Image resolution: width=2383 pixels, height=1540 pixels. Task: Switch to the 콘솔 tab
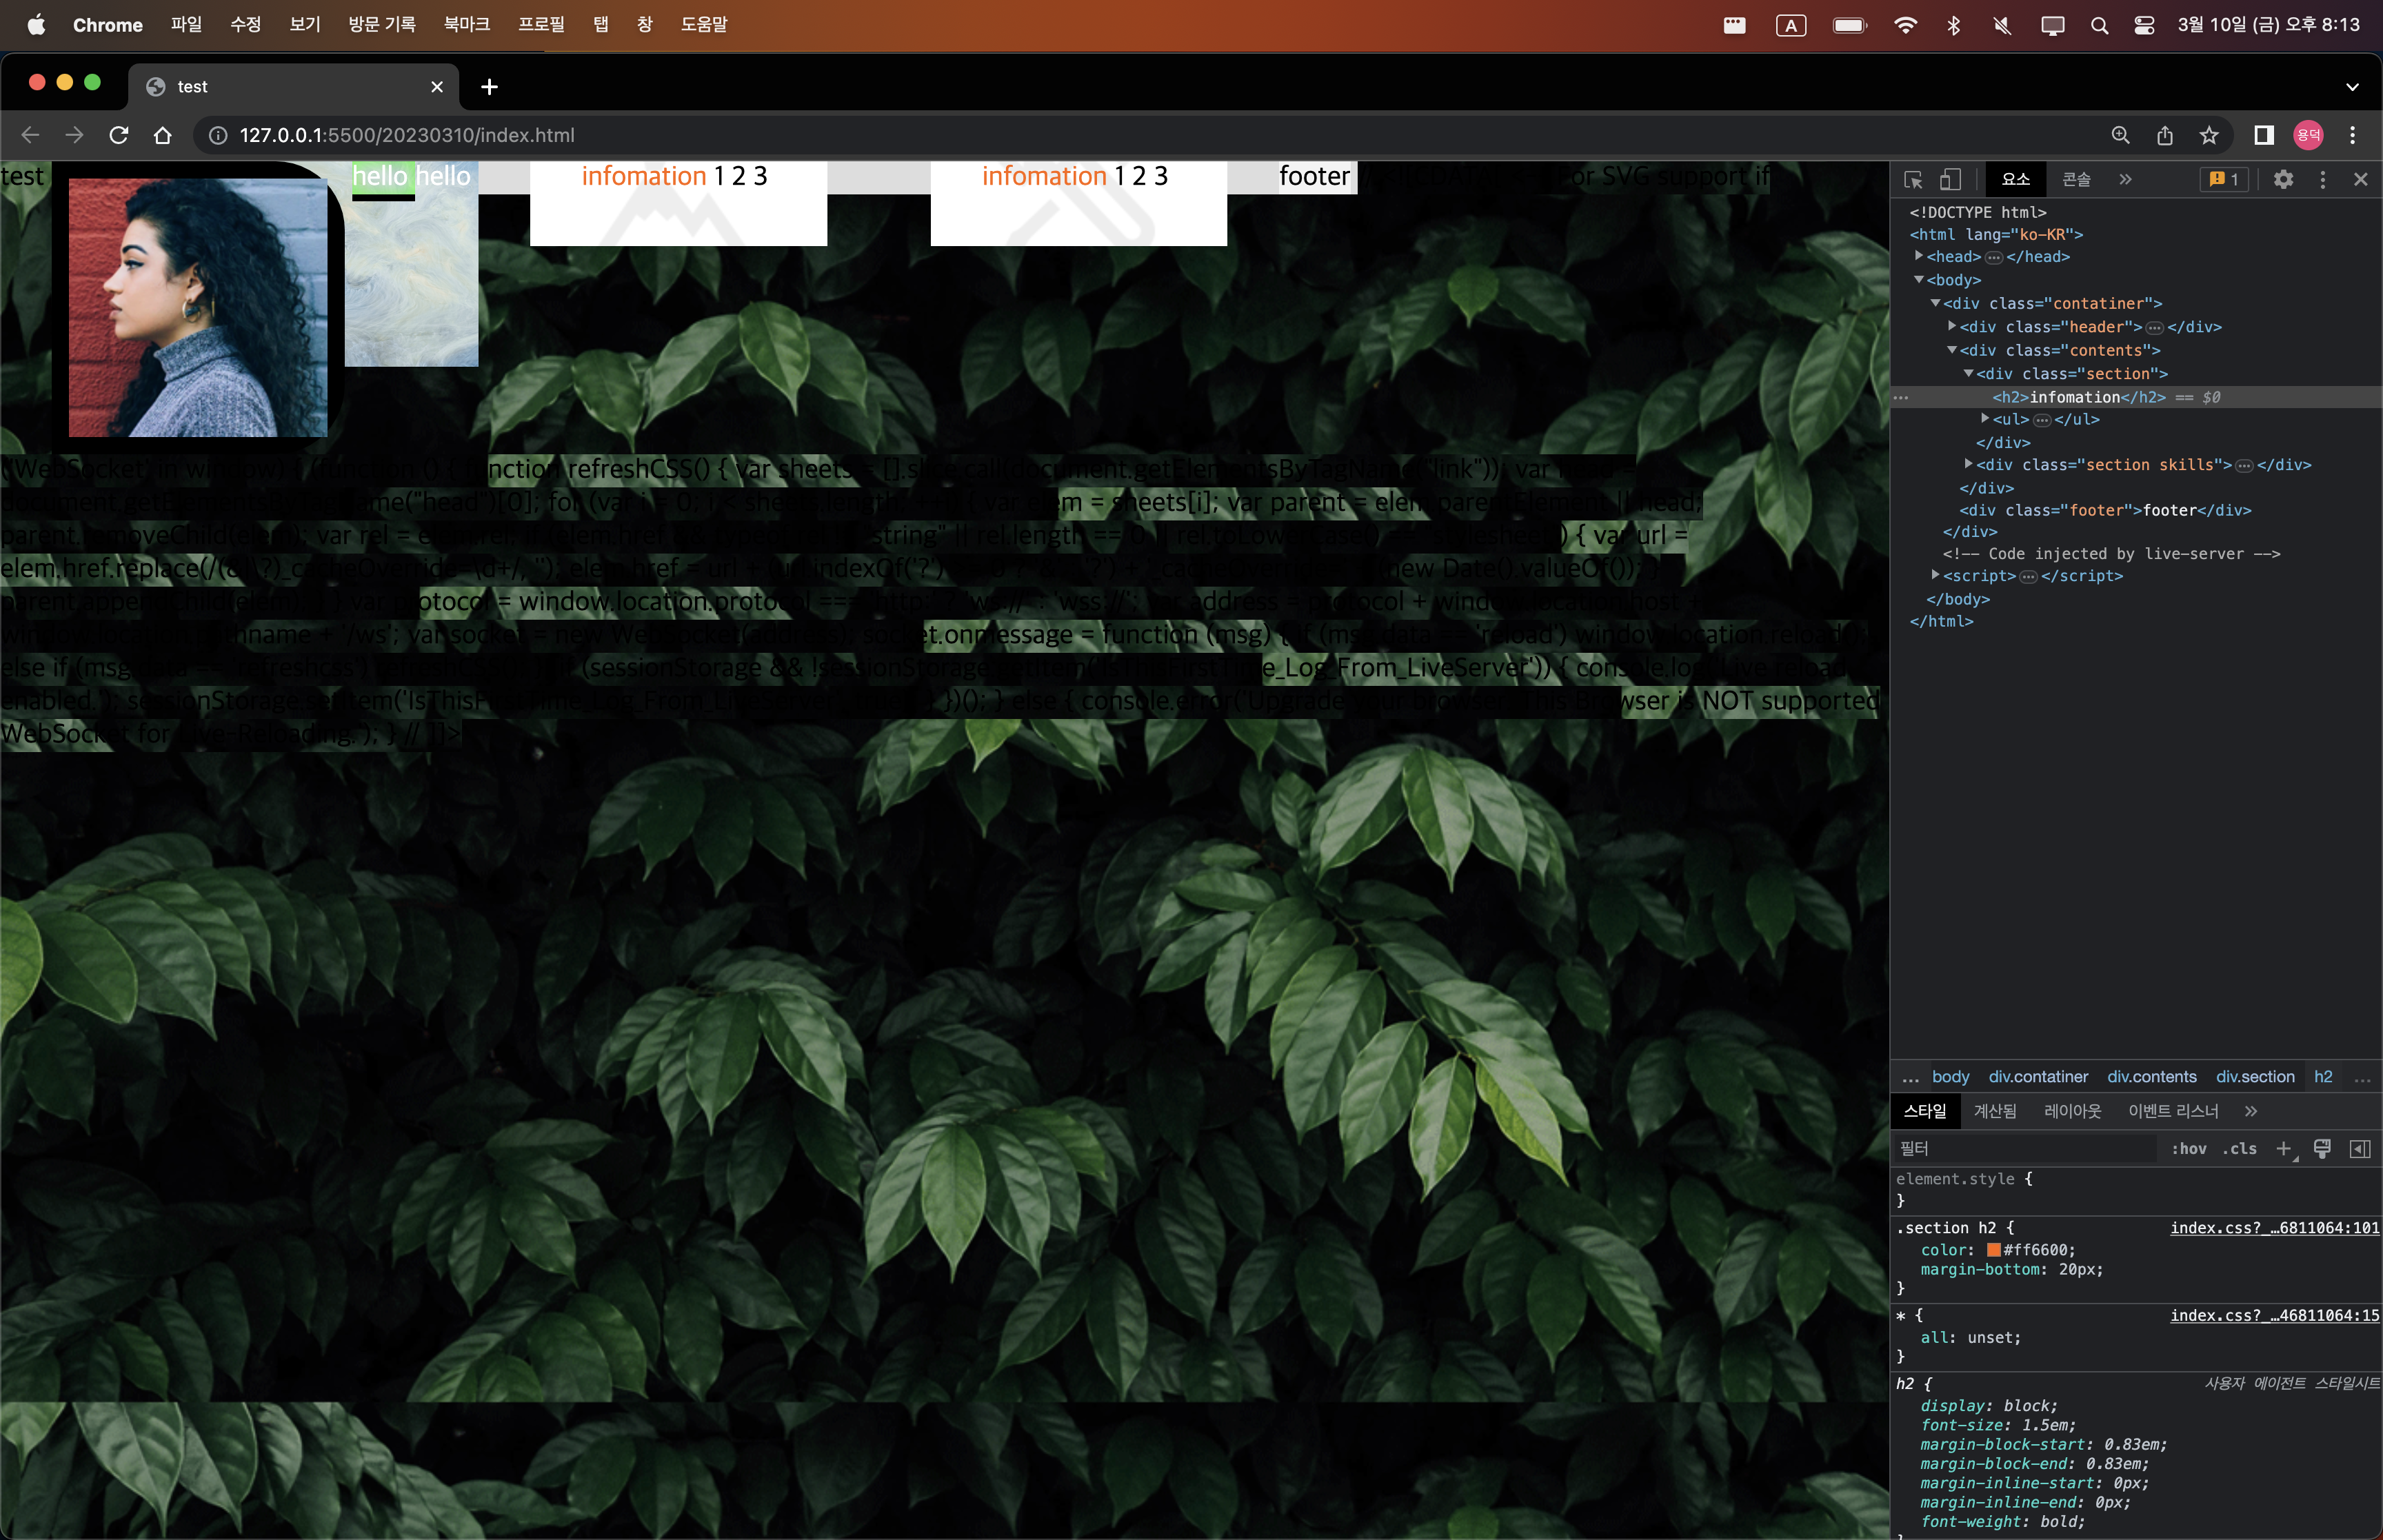[2076, 180]
